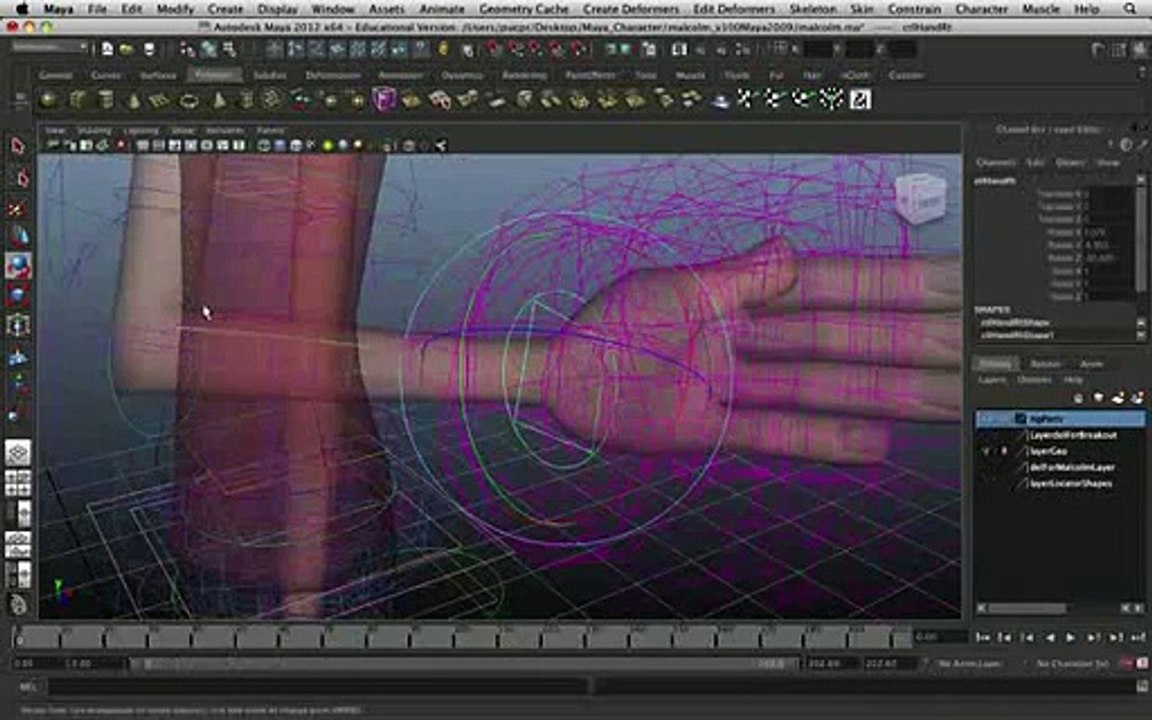Open the Create Deformers menu
1152x720 pixels.
tap(631, 9)
